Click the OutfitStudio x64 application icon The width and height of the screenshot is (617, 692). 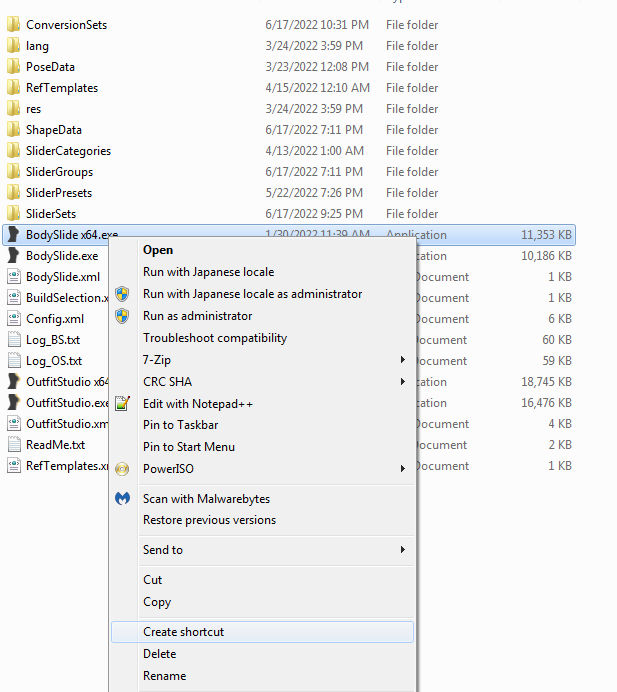pyautogui.click(x=14, y=381)
